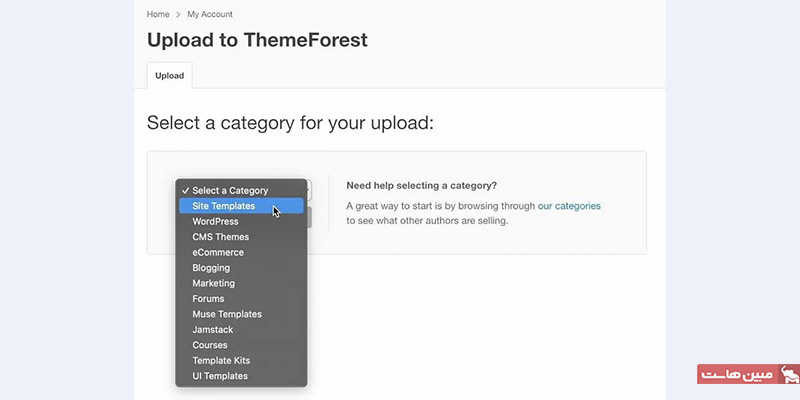The width and height of the screenshot is (800, 400).
Task: Choose WordPress in the category dropdown
Action: point(215,221)
